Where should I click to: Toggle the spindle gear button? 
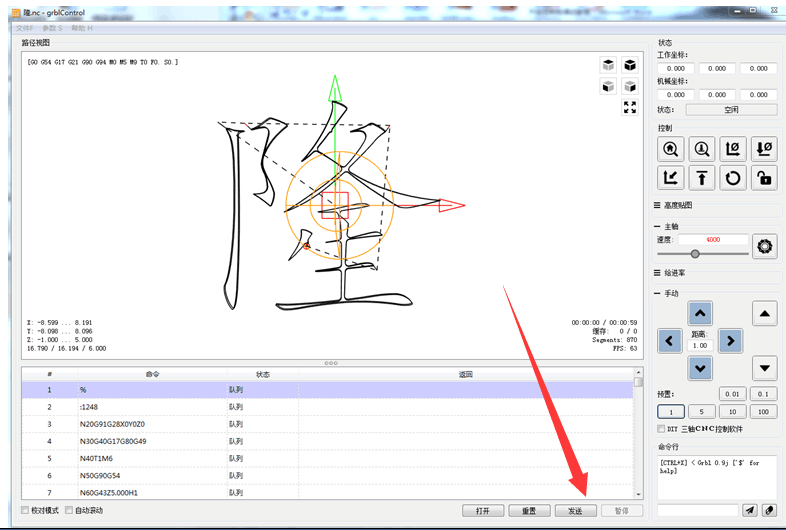click(x=767, y=245)
